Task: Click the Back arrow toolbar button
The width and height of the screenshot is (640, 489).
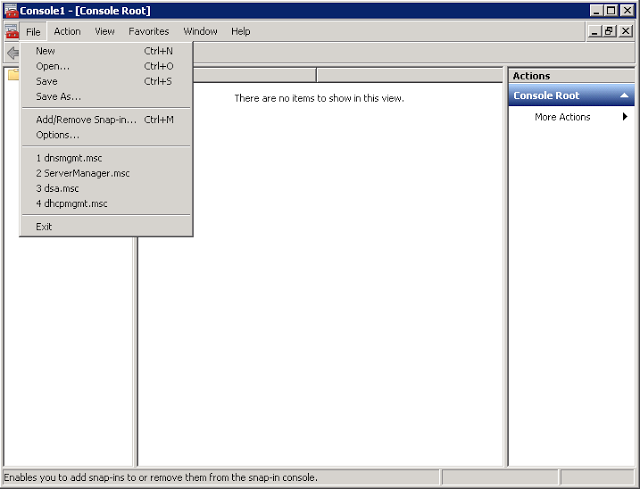Action: click(x=13, y=53)
